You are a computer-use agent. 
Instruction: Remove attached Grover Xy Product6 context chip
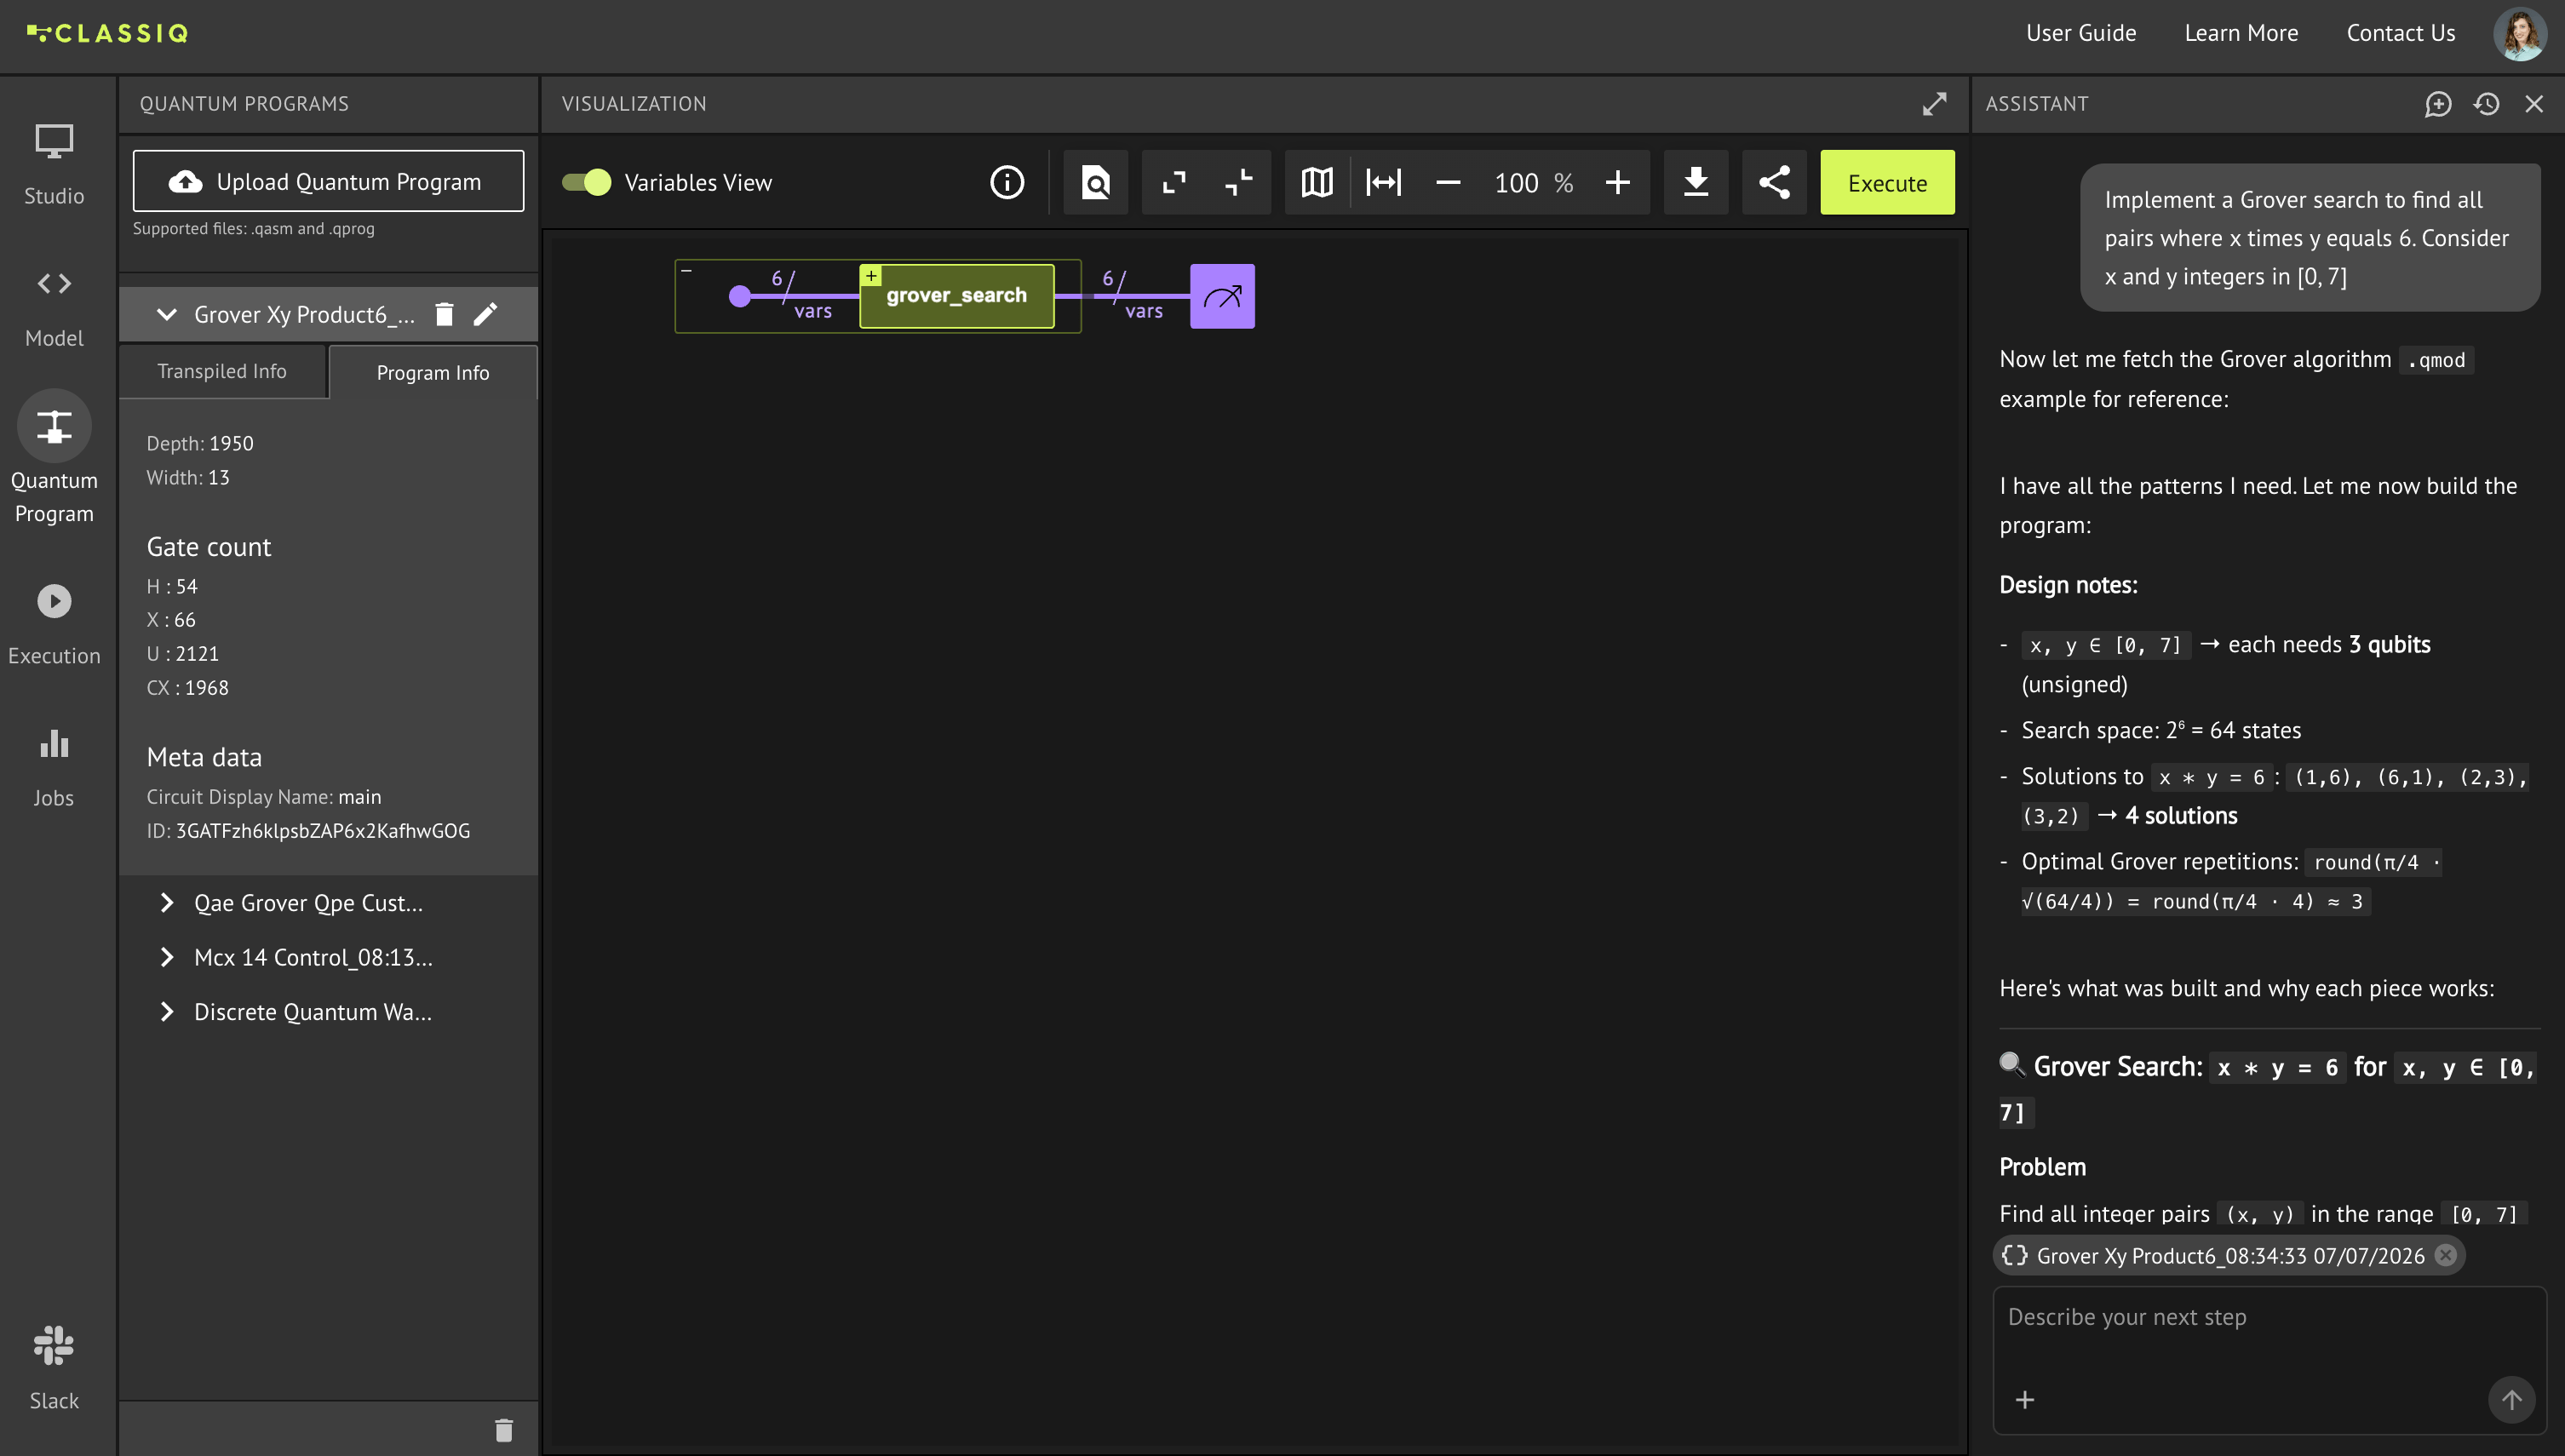(x=2445, y=1255)
